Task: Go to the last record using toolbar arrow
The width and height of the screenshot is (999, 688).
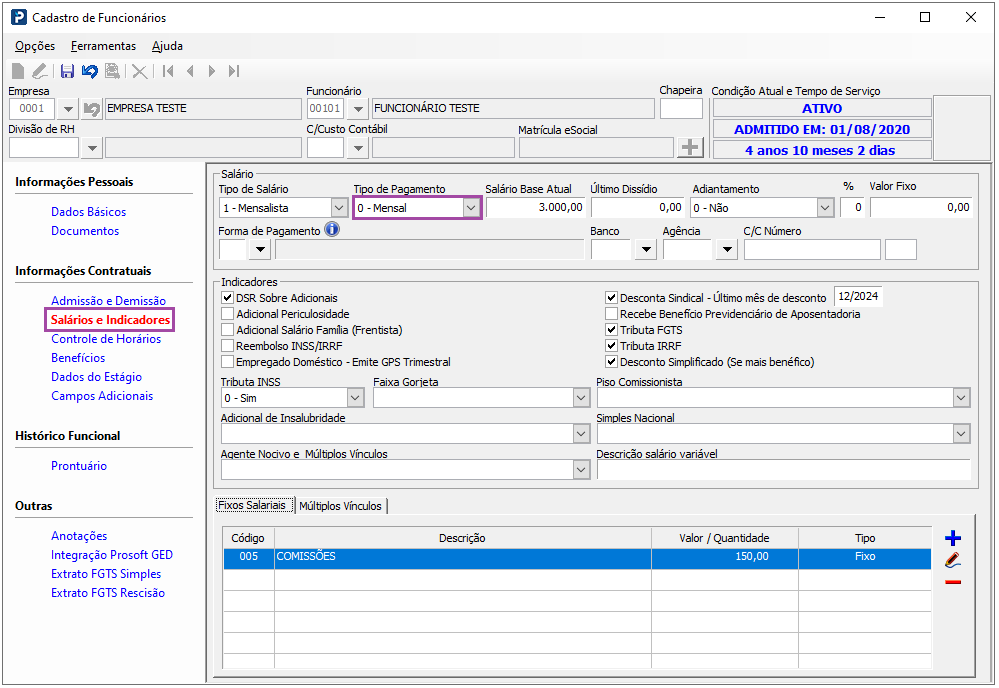Action: pos(234,71)
